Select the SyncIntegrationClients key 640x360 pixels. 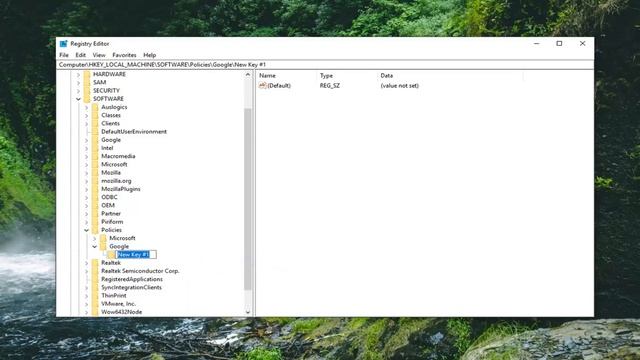click(131, 287)
